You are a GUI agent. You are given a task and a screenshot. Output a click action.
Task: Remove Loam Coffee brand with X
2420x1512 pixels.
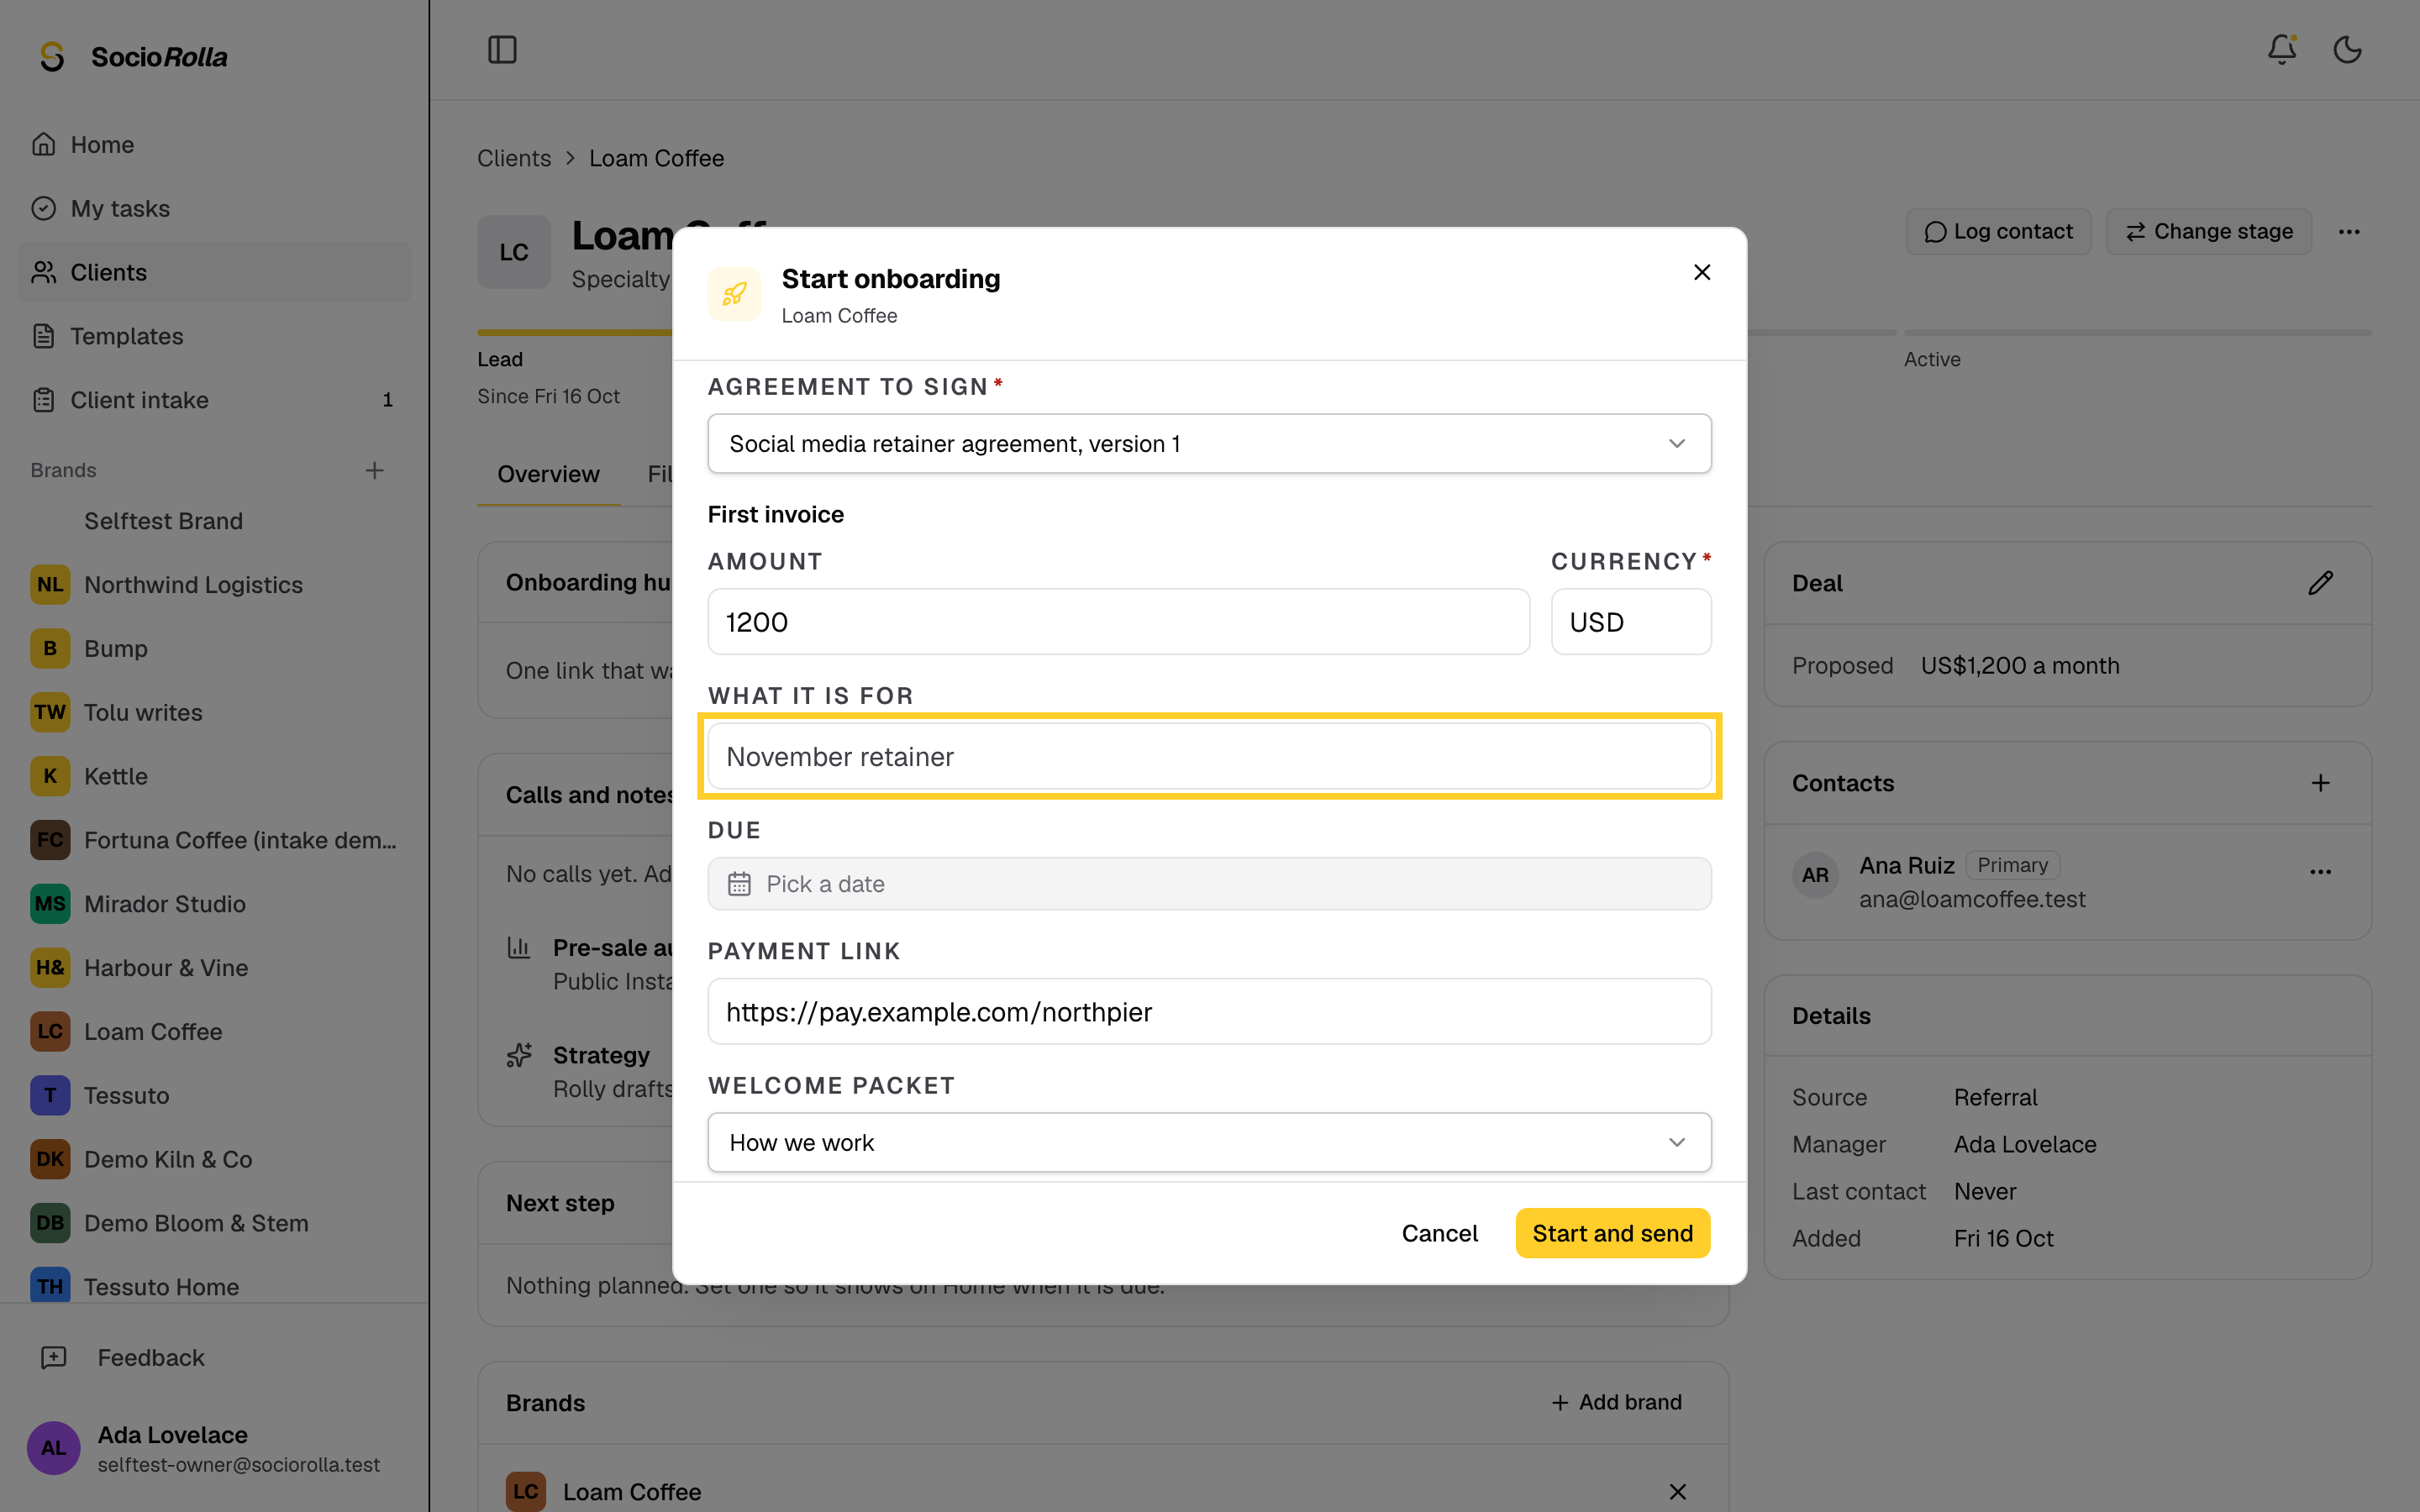point(1677,1491)
